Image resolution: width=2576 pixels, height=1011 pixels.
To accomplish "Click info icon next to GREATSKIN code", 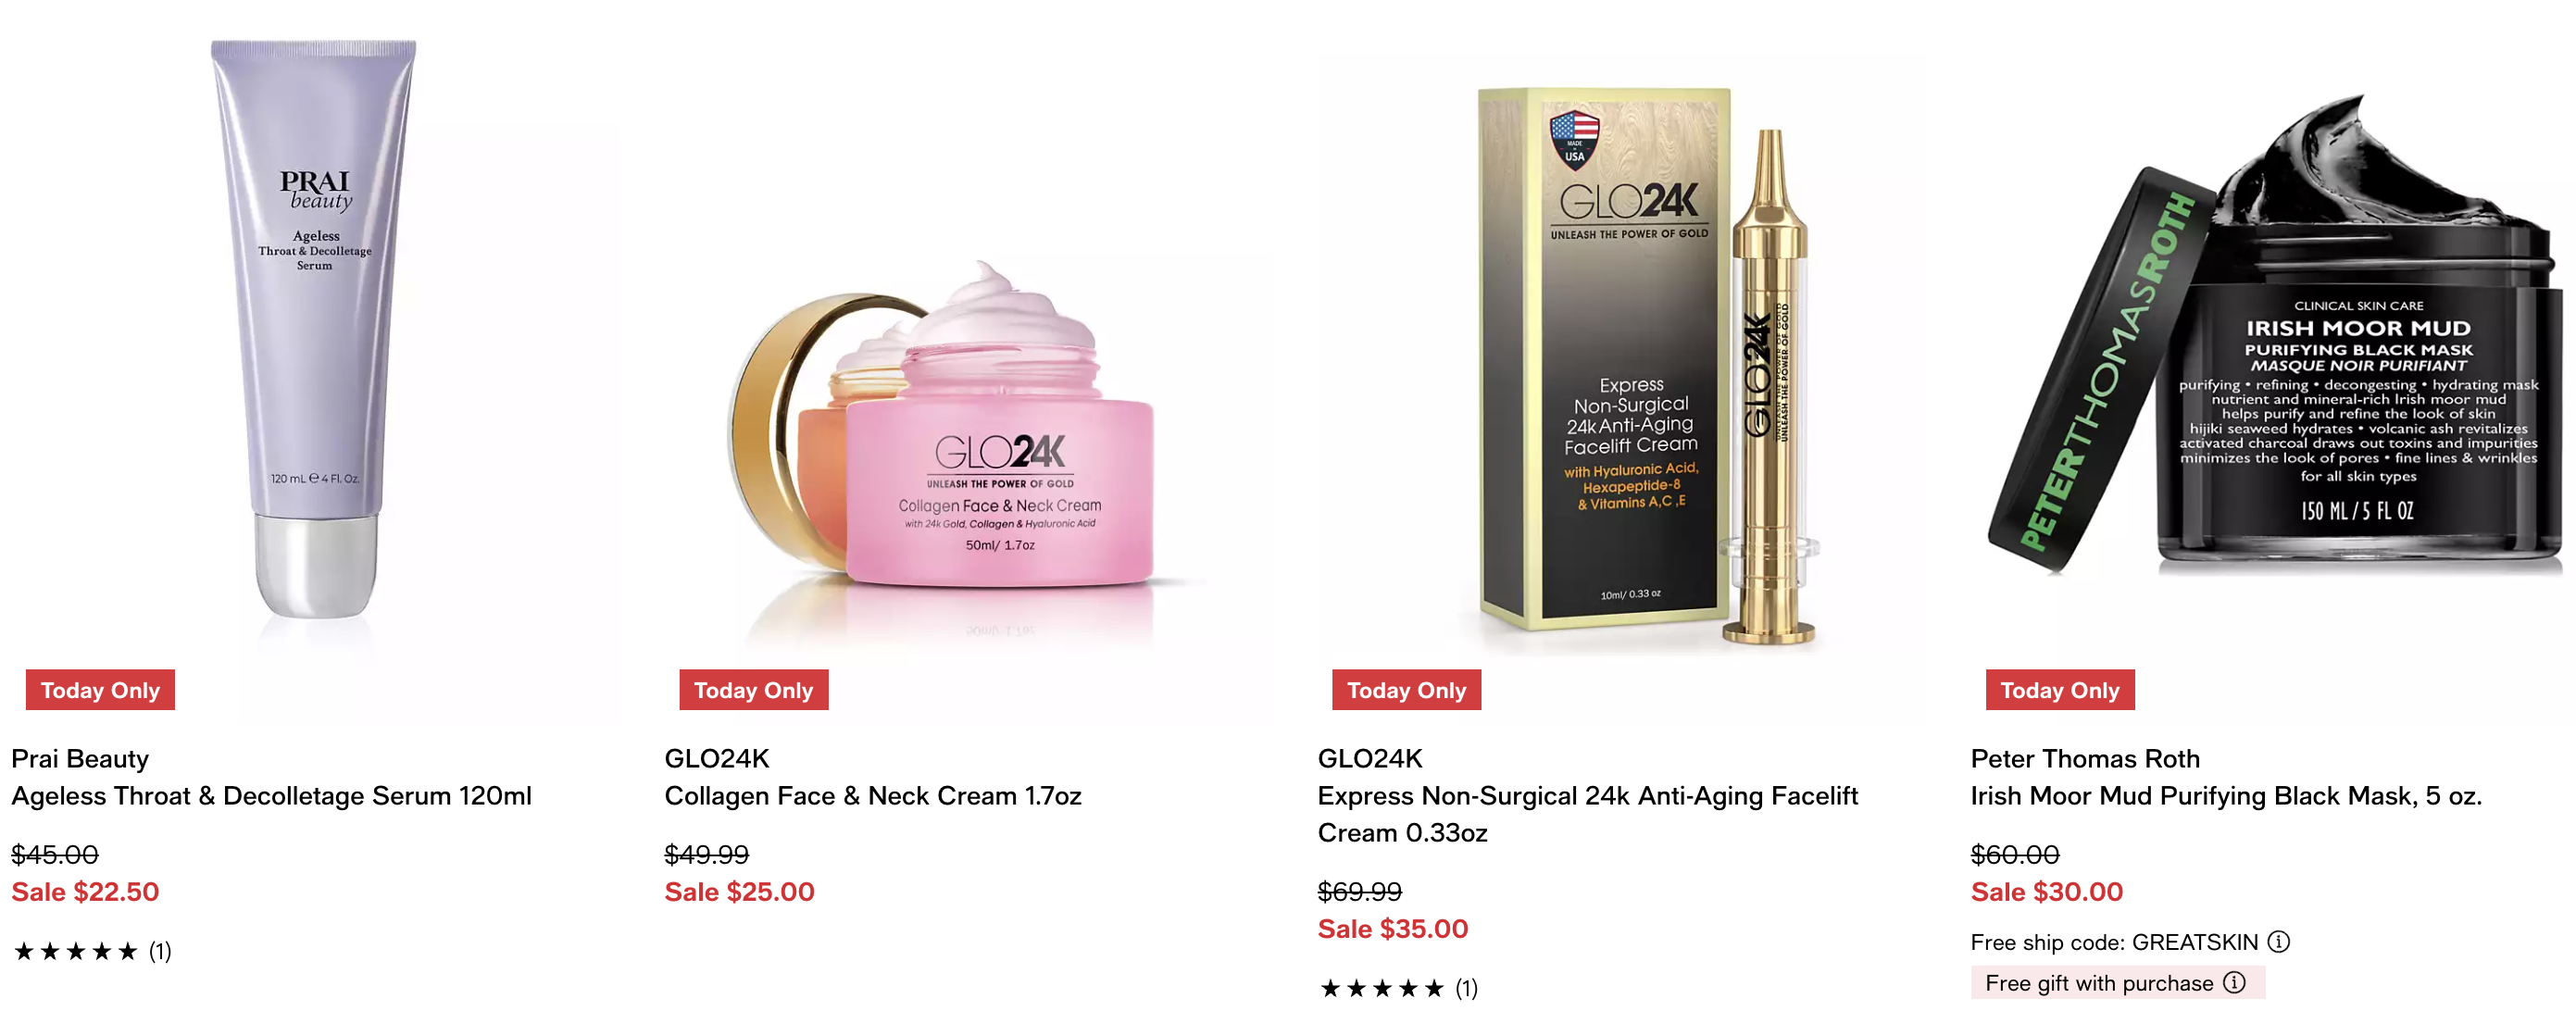I will (x=2278, y=941).
